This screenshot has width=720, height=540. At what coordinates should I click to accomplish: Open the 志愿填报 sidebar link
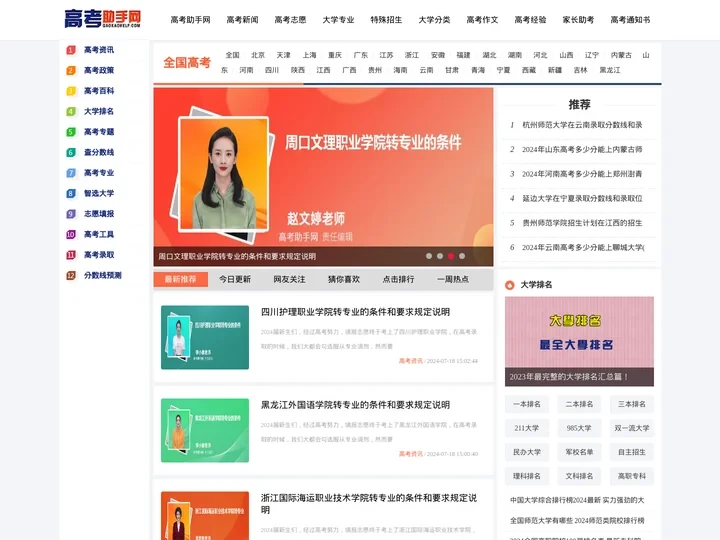coord(99,214)
